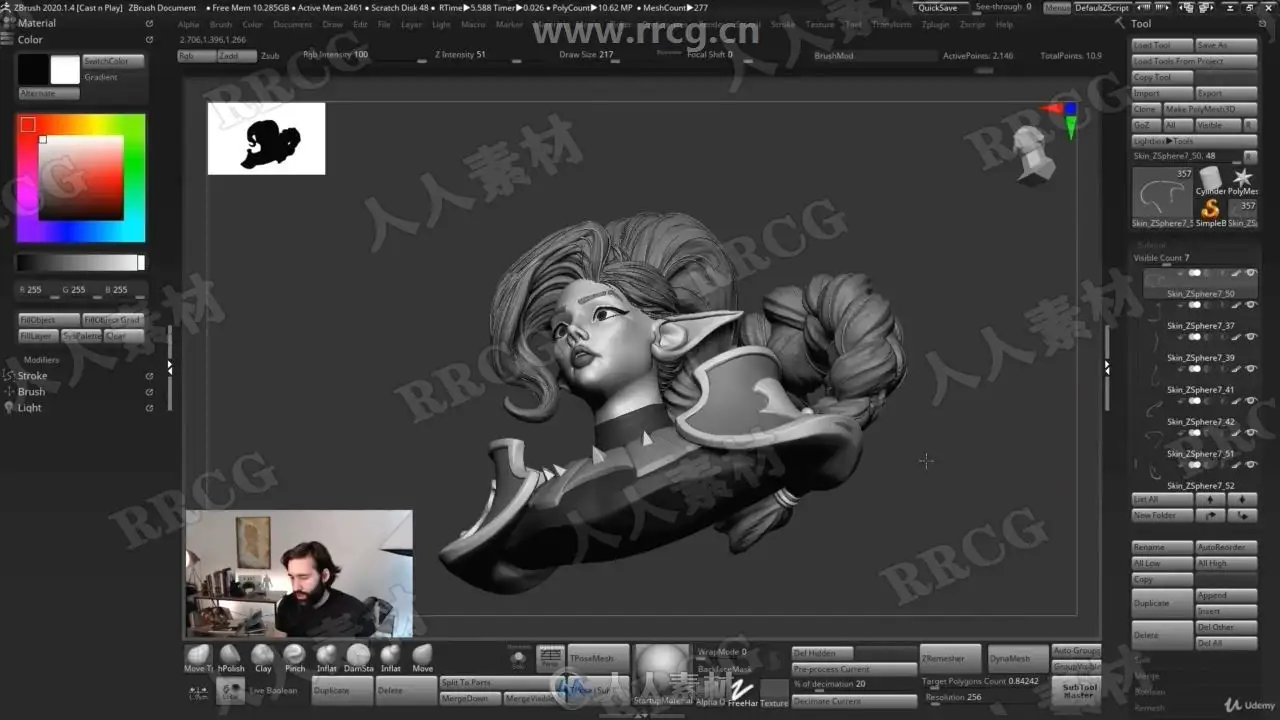The width and height of the screenshot is (1280, 720).
Task: Select the Move Topological brush
Action: click(x=198, y=658)
